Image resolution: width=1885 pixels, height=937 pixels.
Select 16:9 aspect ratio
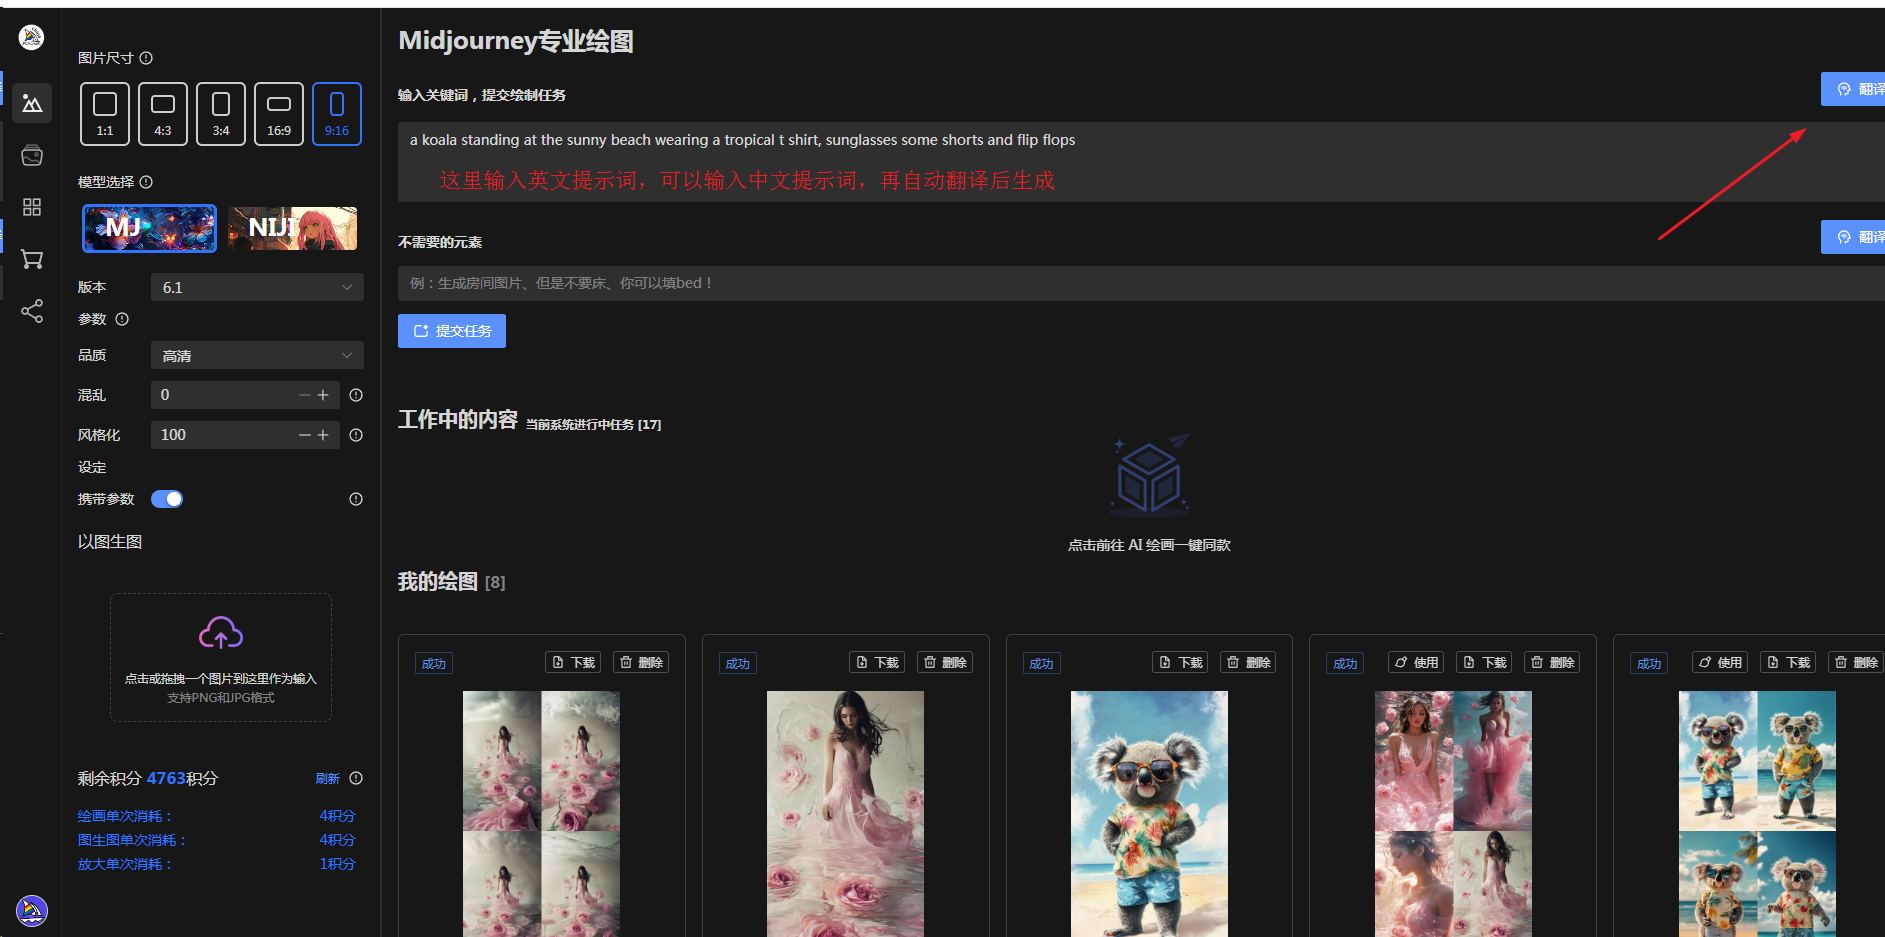click(279, 114)
